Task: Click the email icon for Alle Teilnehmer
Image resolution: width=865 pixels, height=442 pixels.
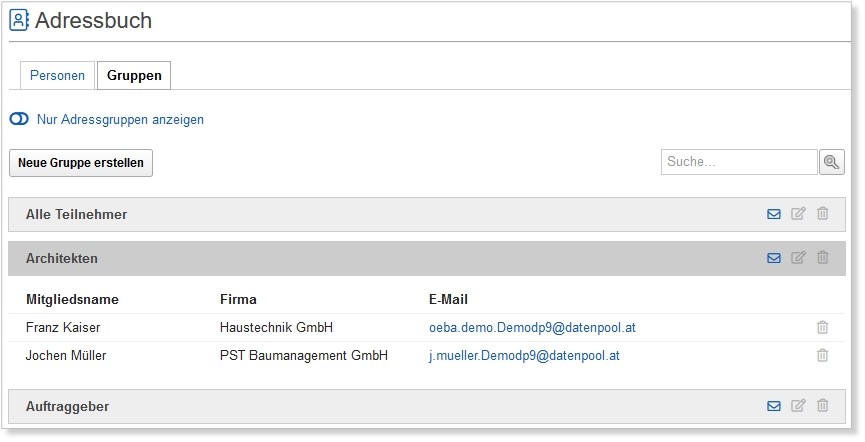Action: [773, 214]
